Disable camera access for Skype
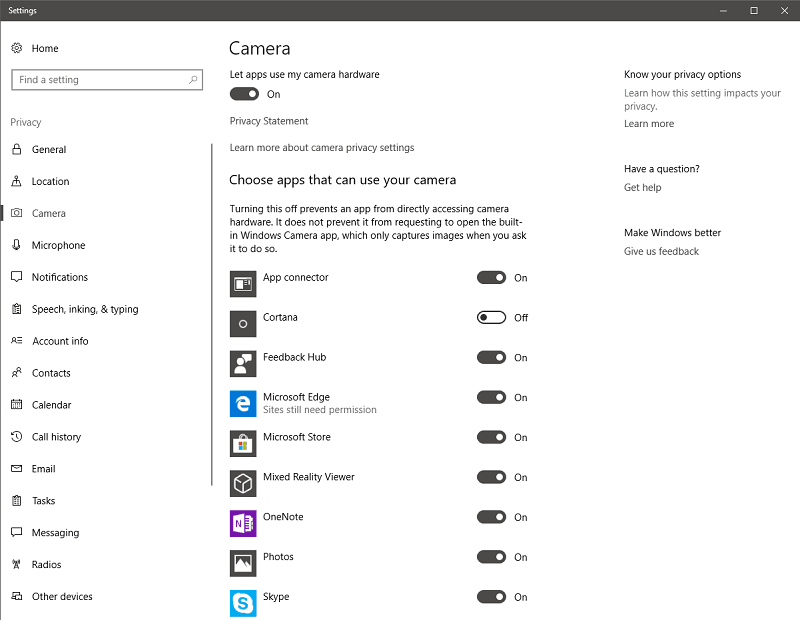Screen dimensions: 800x620 [x=491, y=597]
